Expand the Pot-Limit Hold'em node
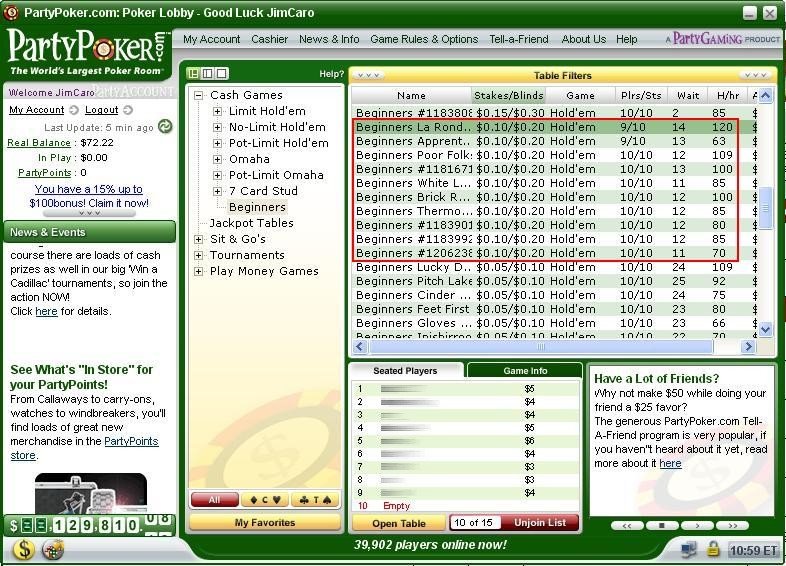Viewport: 786px width, 566px height. point(218,143)
